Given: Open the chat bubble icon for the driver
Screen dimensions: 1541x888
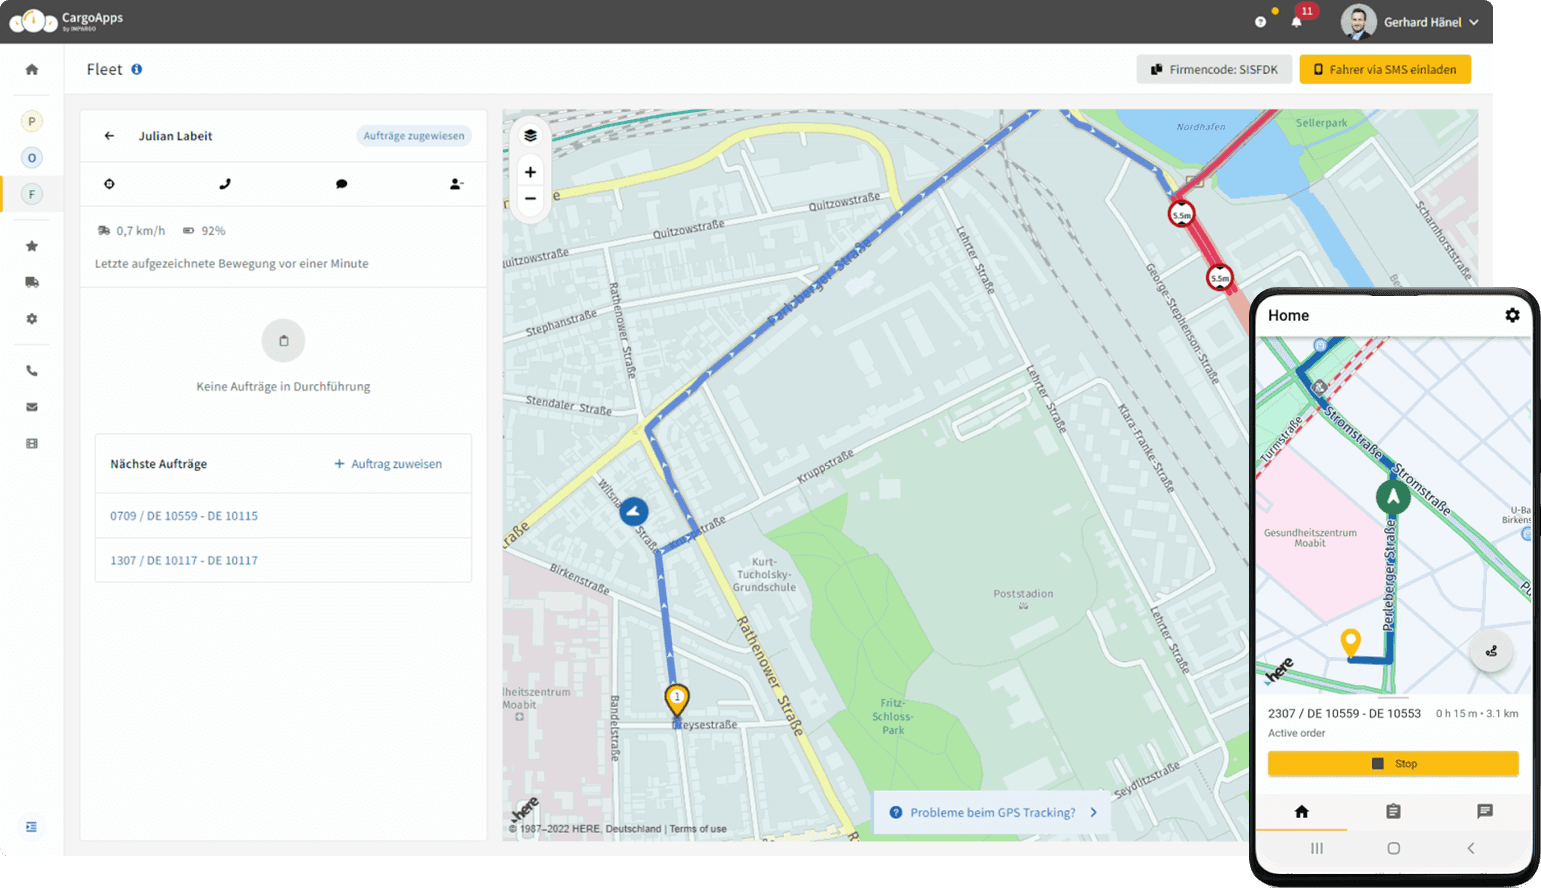Looking at the screenshot, I should 341,184.
